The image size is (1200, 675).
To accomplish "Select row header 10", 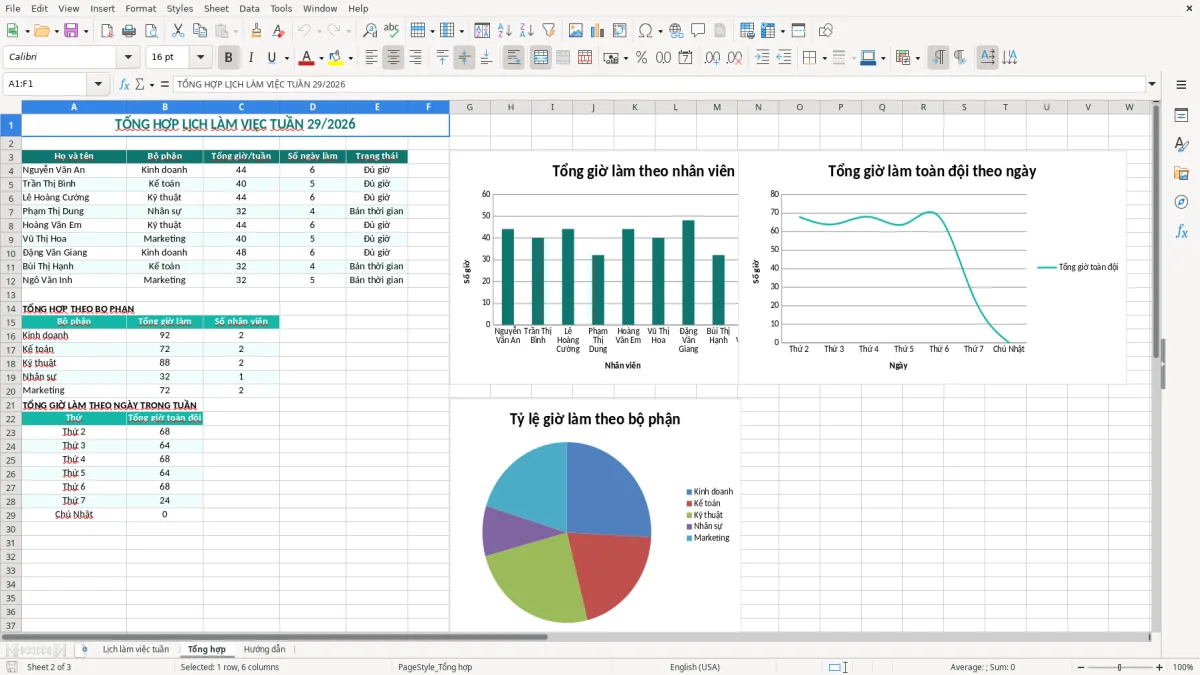I will point(10,253).
